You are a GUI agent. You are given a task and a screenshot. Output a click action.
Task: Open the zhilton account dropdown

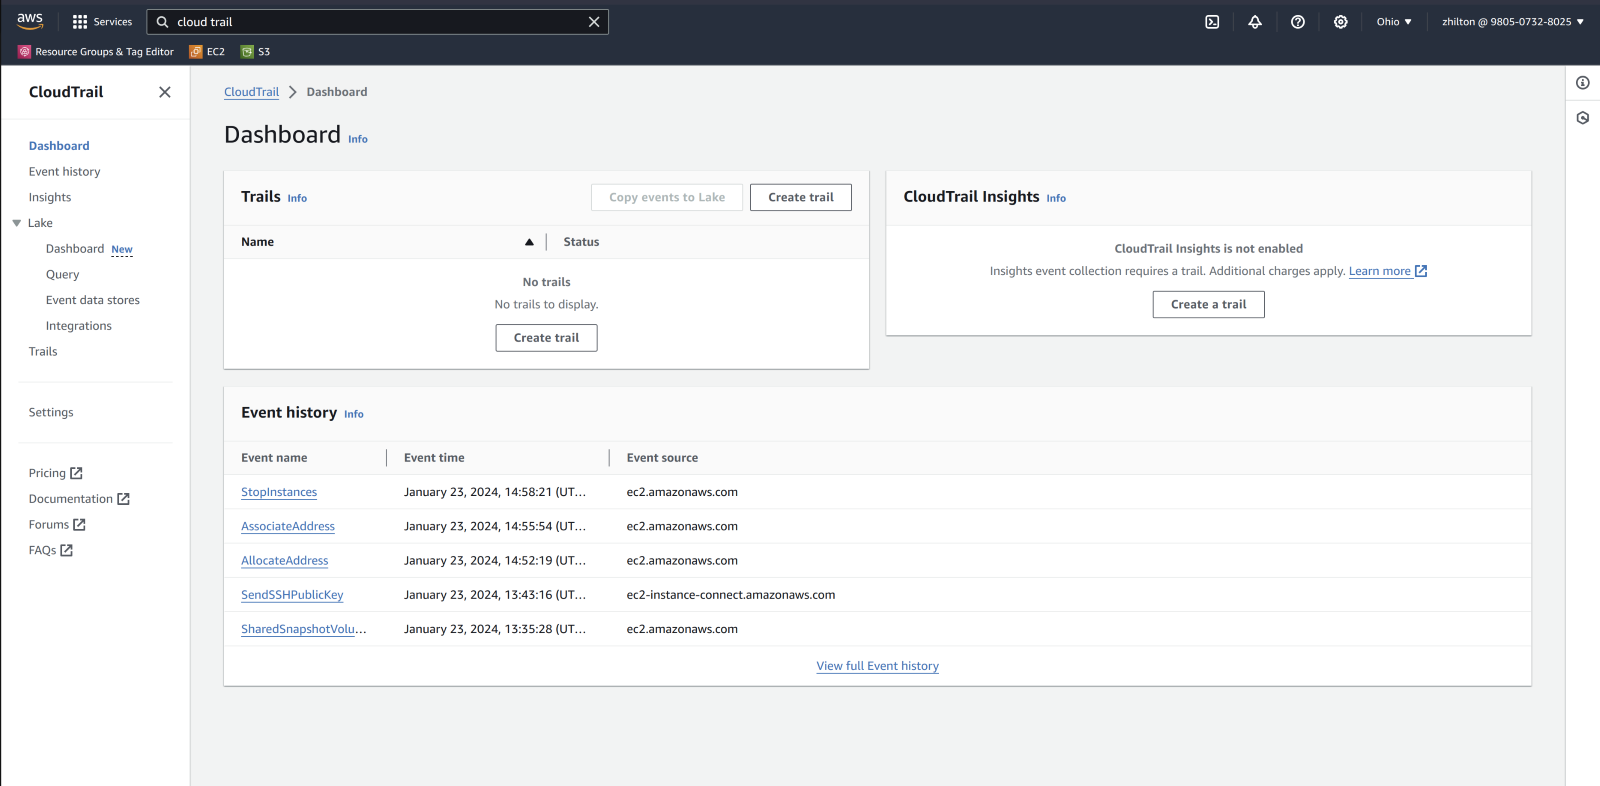tap(1513, 22)
